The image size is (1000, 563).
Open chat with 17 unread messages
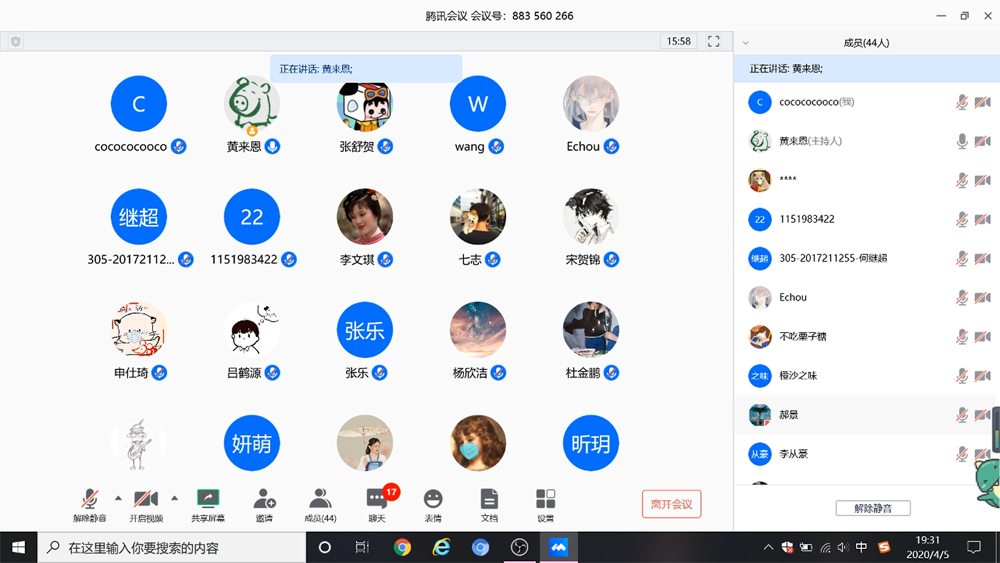tap(377, 505)
